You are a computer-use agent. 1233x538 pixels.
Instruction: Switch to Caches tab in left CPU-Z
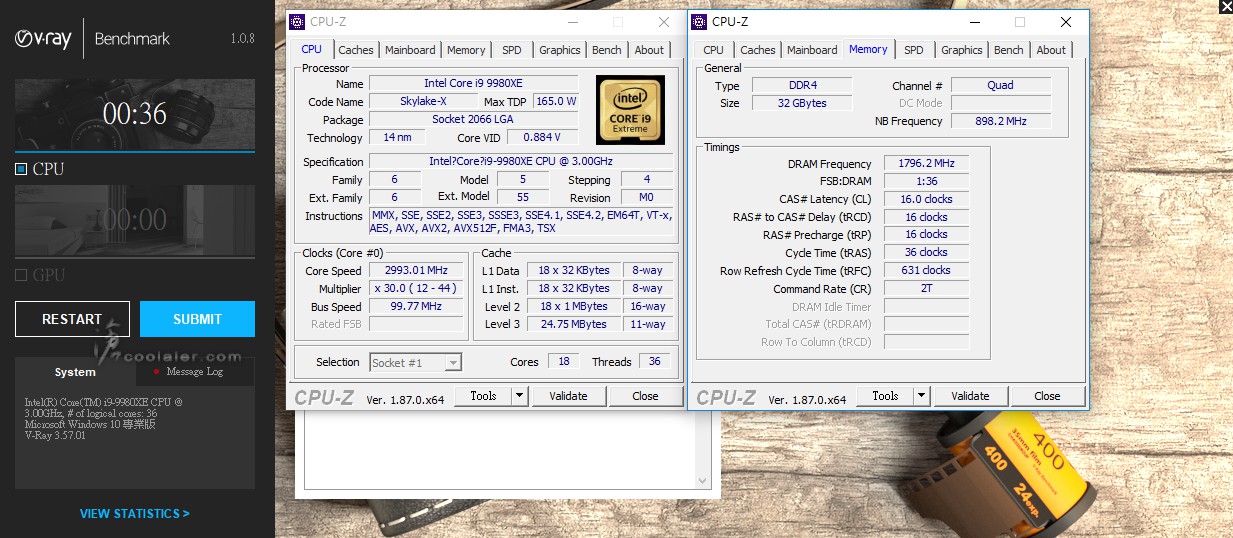(356, 50)
